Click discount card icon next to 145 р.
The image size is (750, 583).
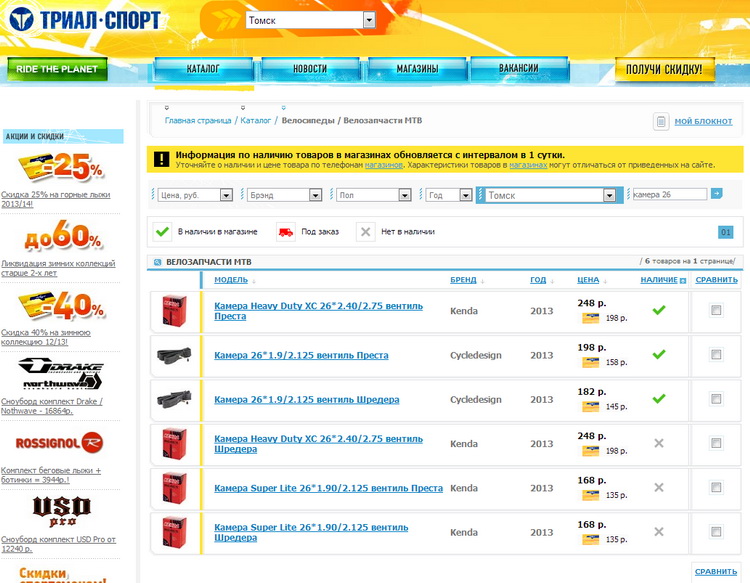[x=590, y=407]
